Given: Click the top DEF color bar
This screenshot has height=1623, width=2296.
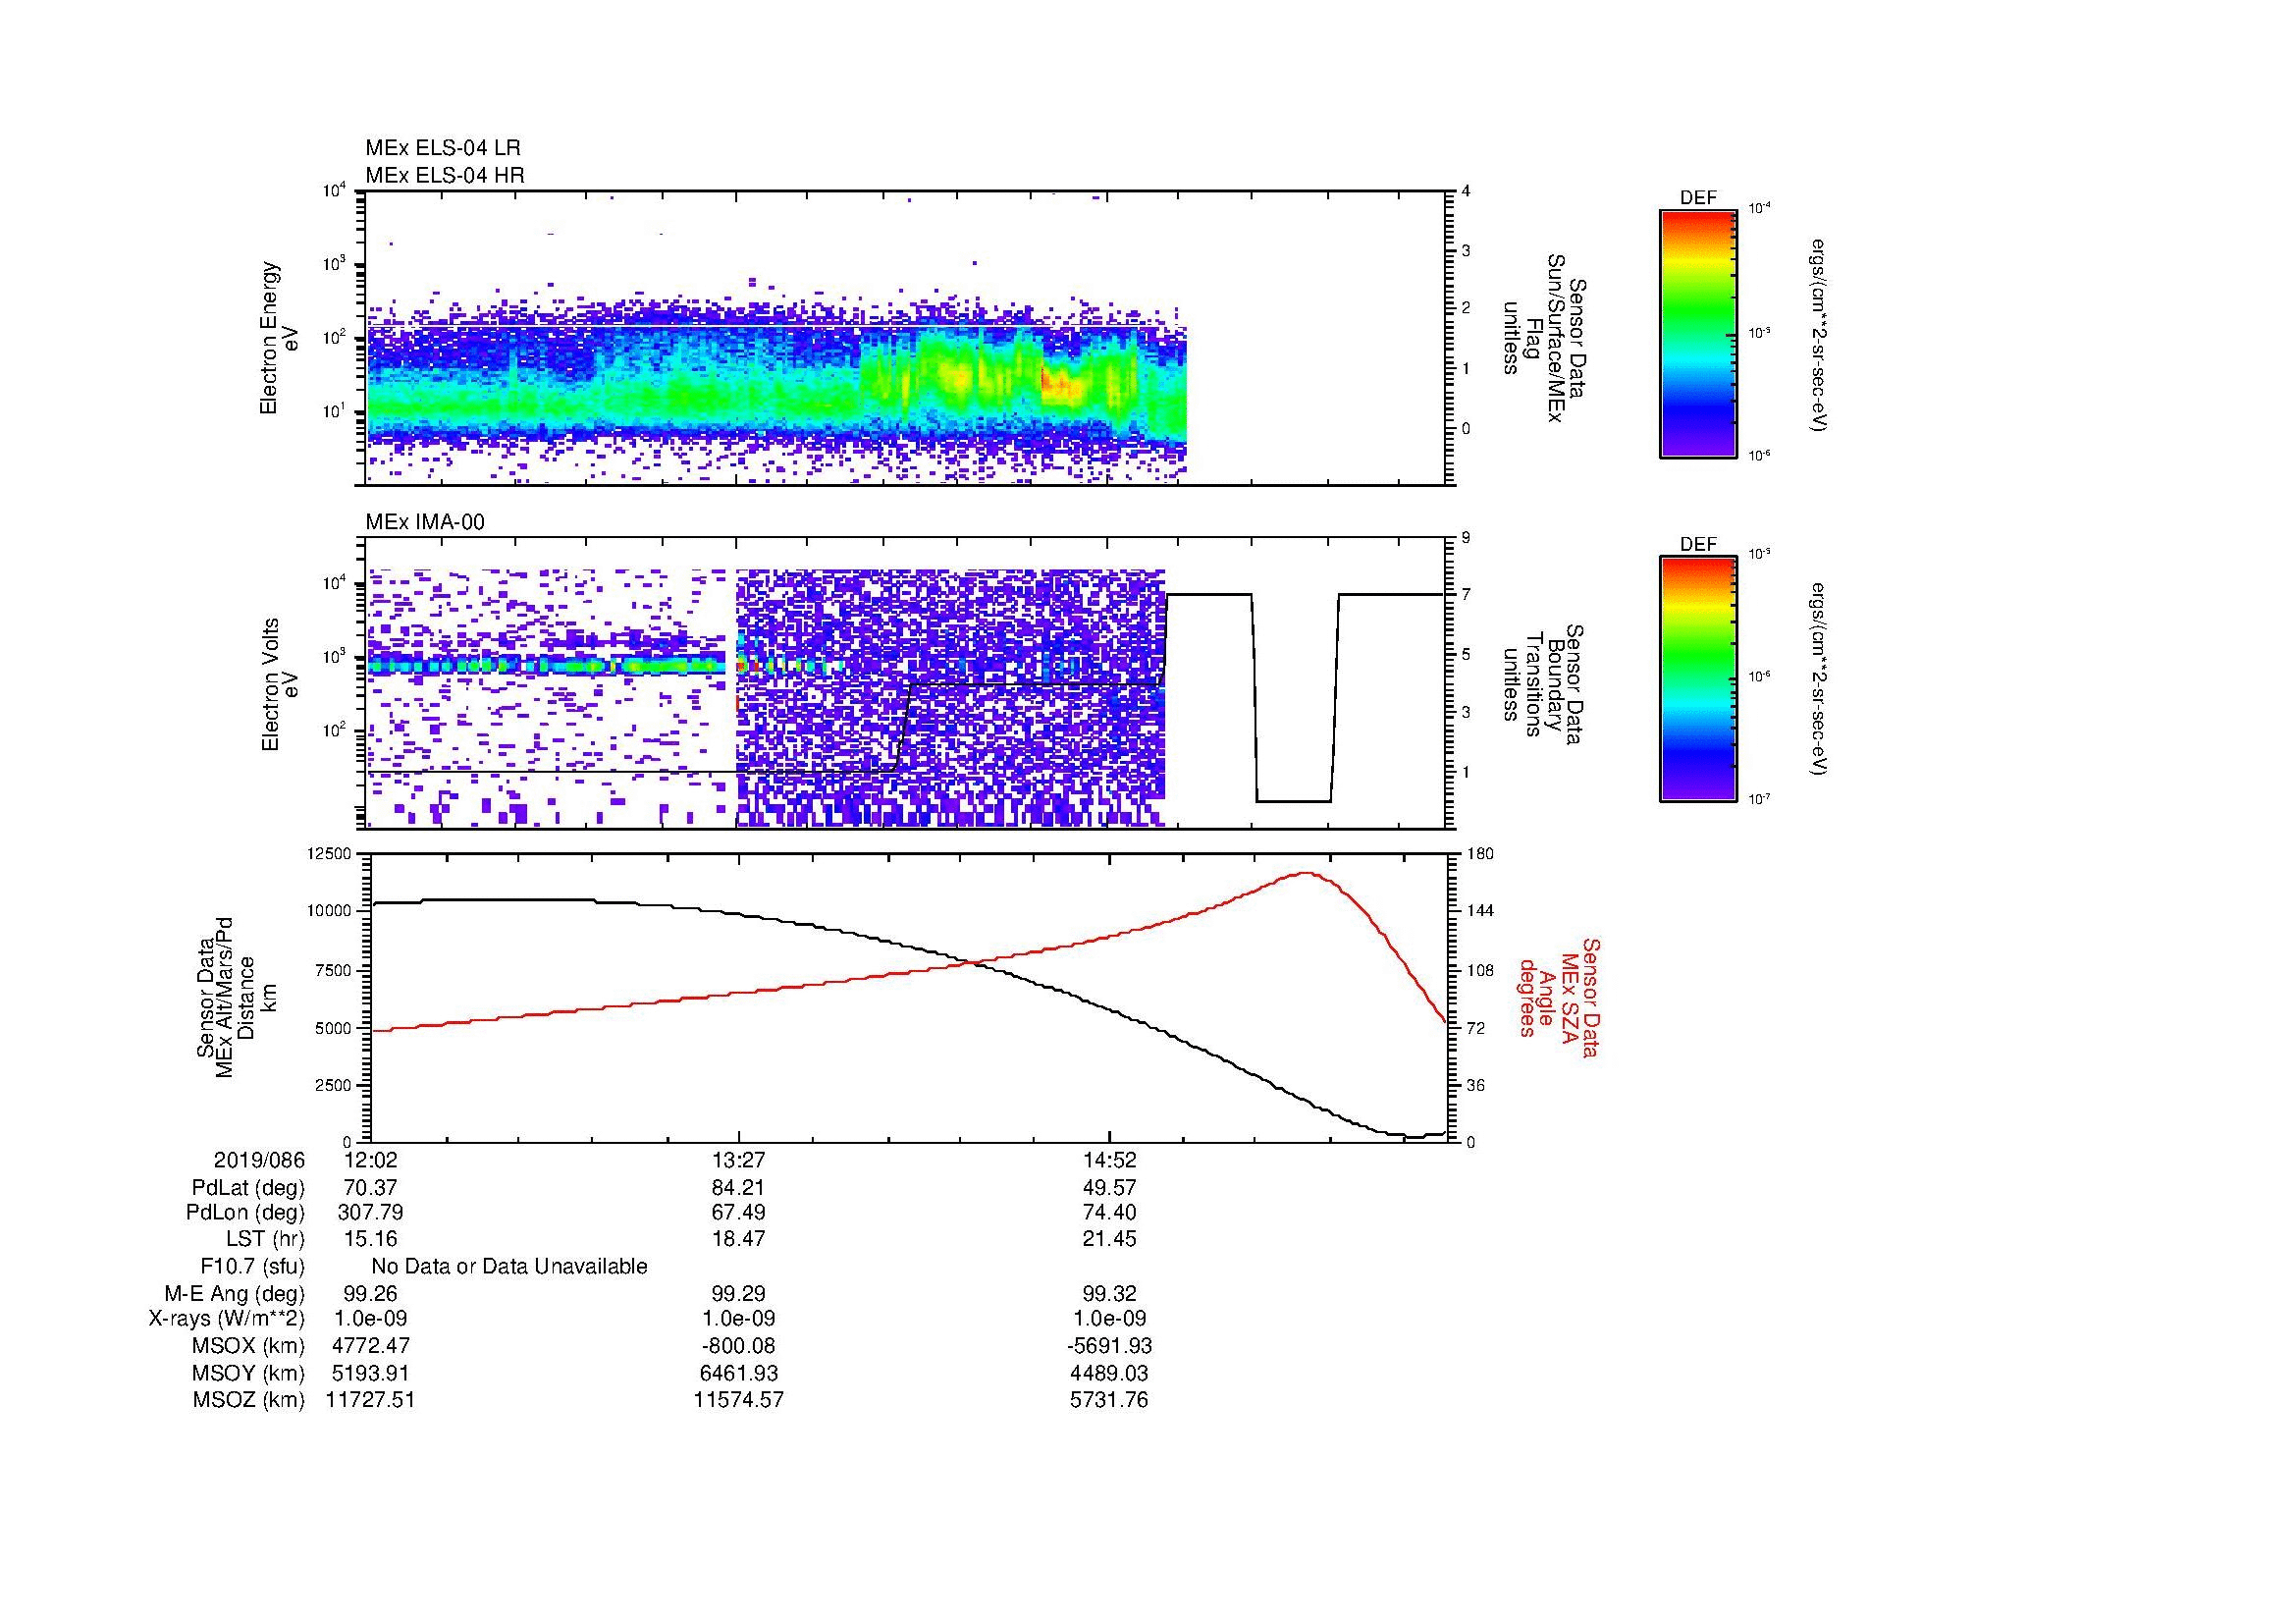Looking at the screenshot, I should point(1697,334).
